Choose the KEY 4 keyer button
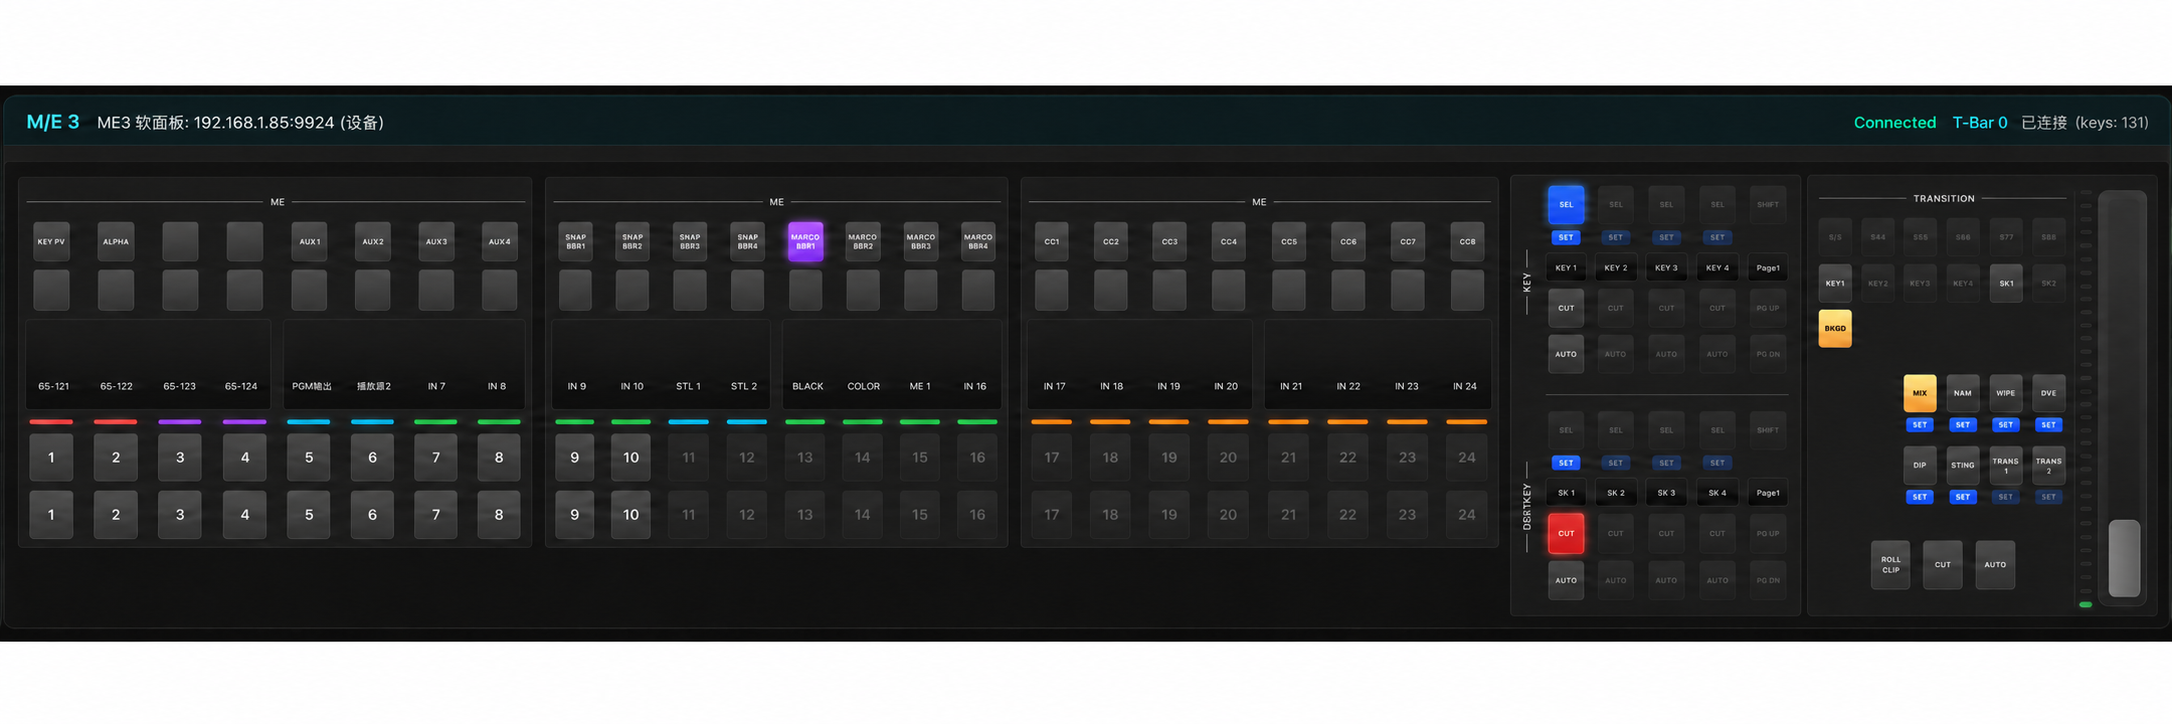This screenshot has width=2172, height=724. tap(1717, 268)
